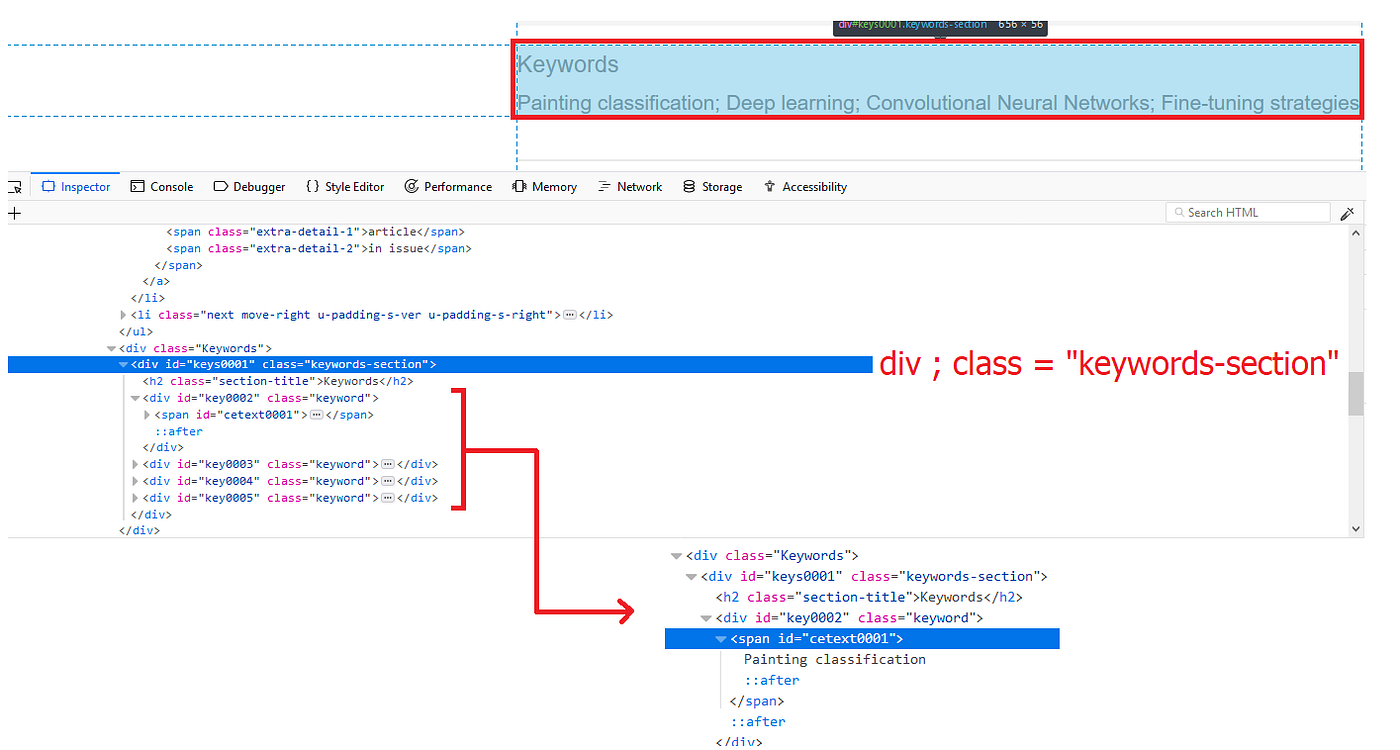Click ellipsis badge in li "next move-right" row
This screenshot has height=750, width=1400.
[570, 315]
